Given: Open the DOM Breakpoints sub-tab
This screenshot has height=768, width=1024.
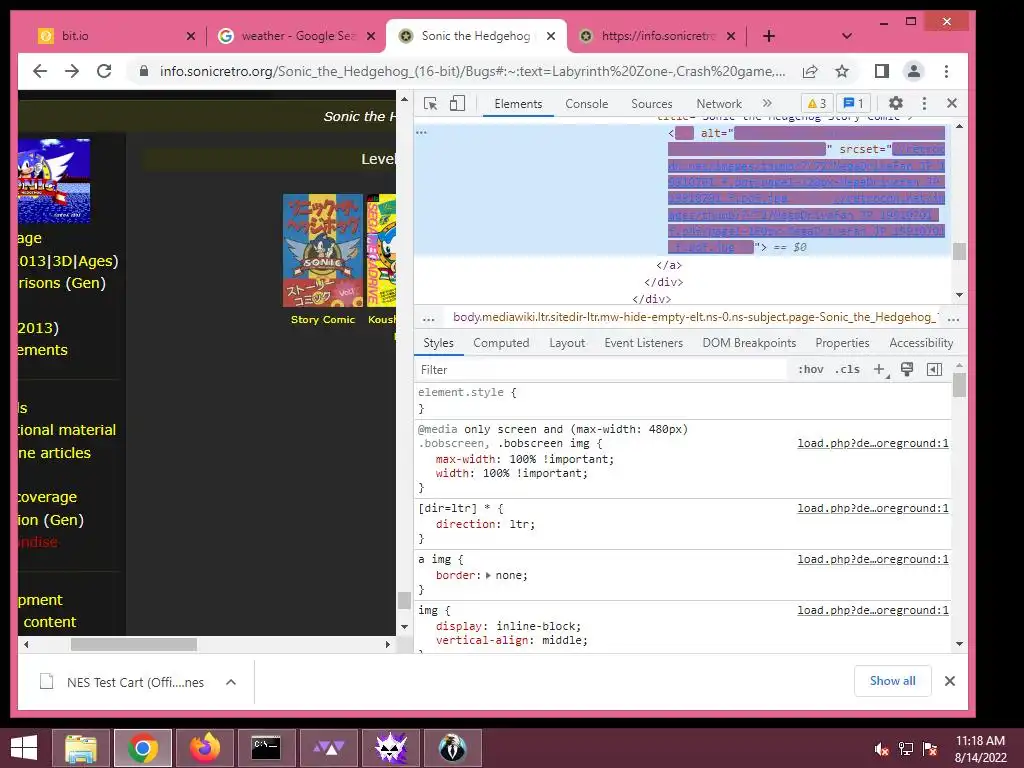Looking at the screenshot, I should [x=749, y=343].
